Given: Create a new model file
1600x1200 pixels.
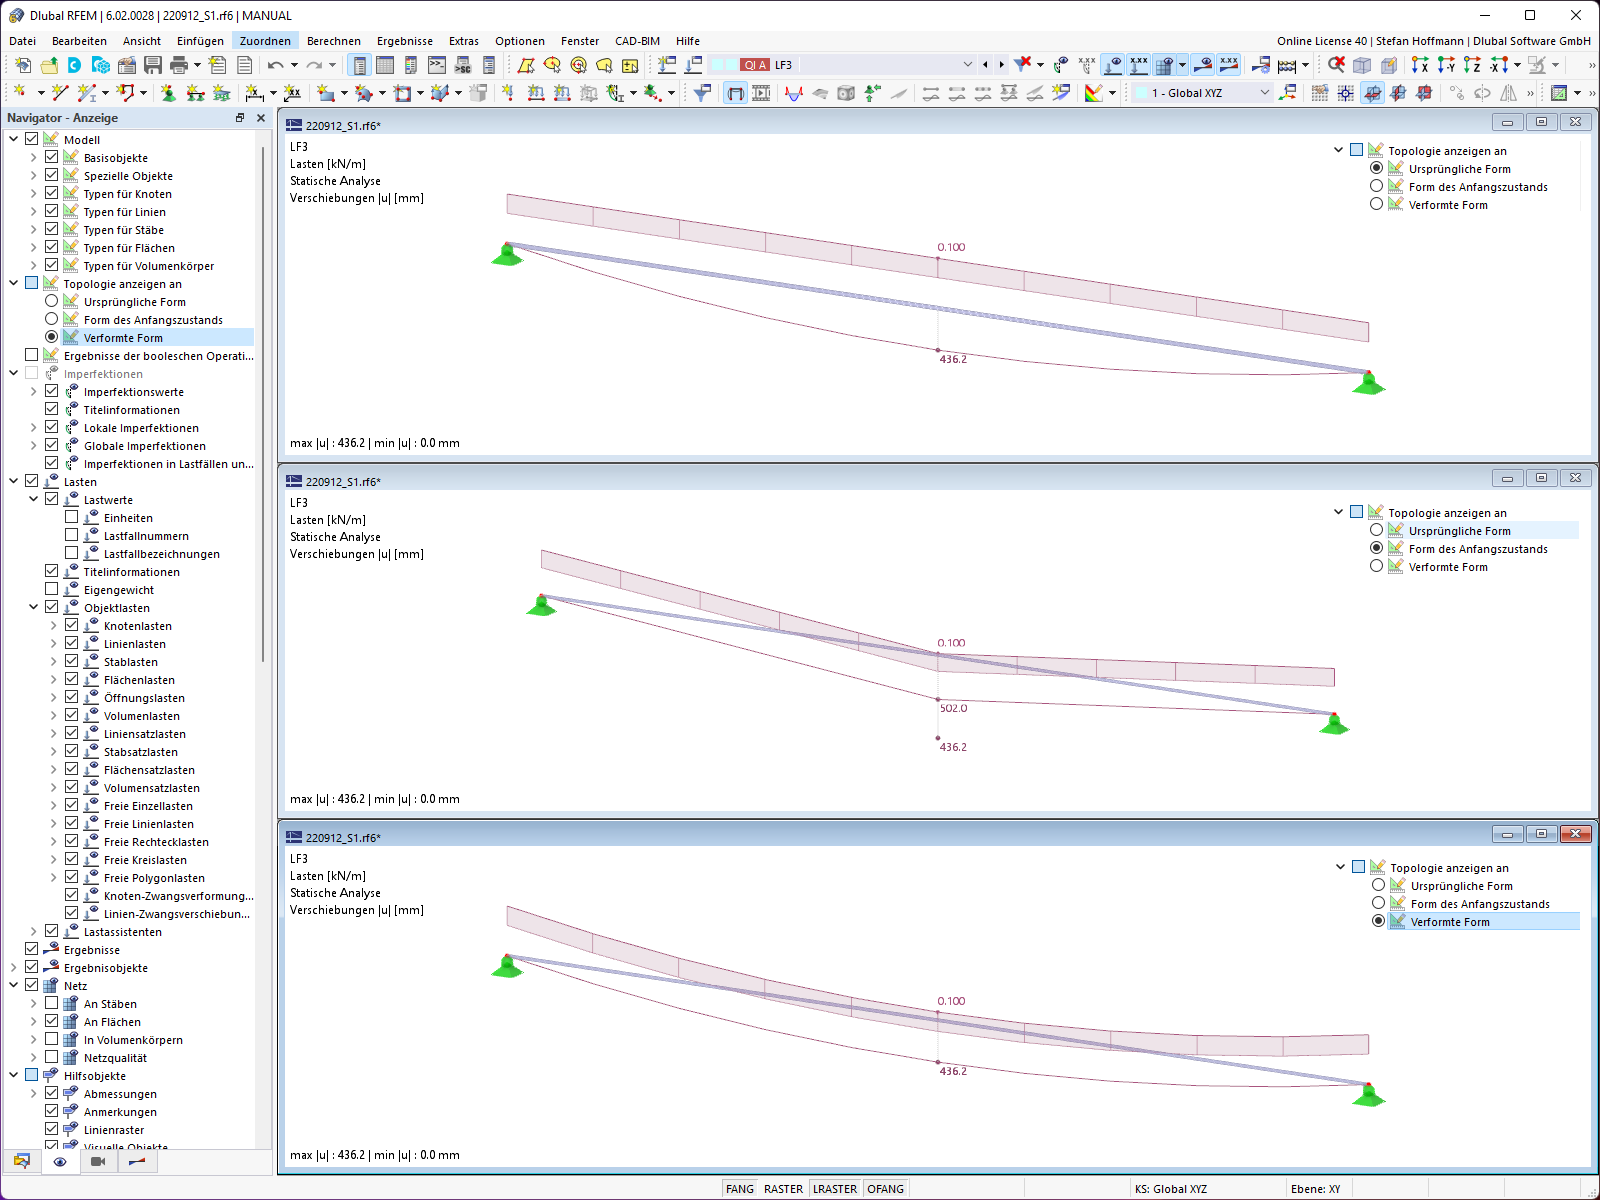Looking at the screenshot, I should [23, 65].
